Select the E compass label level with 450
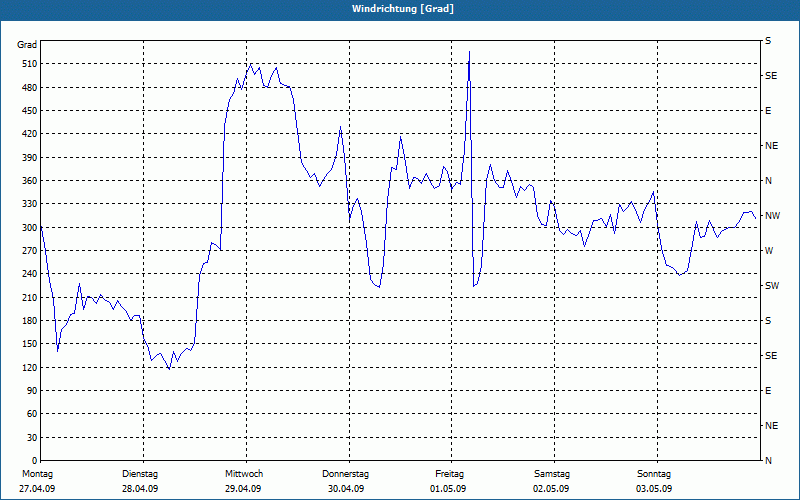Viewport: 800px width, 500px height. (x=768, y=111)
